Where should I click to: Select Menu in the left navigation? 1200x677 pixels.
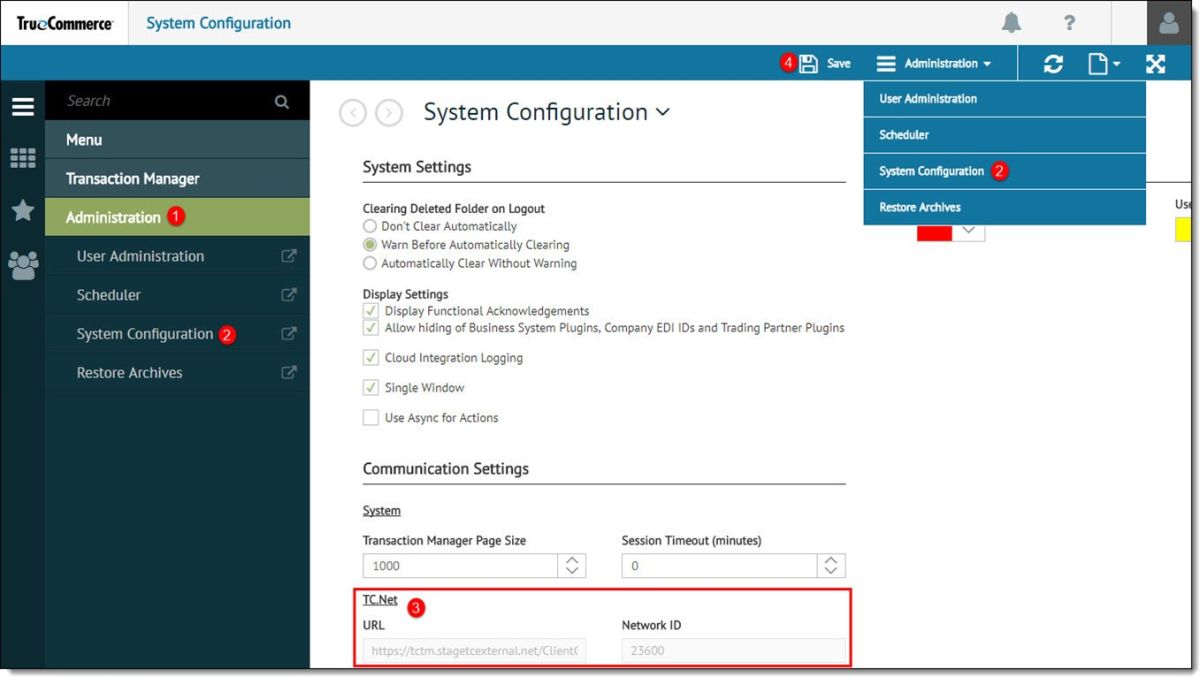point(177,140)
